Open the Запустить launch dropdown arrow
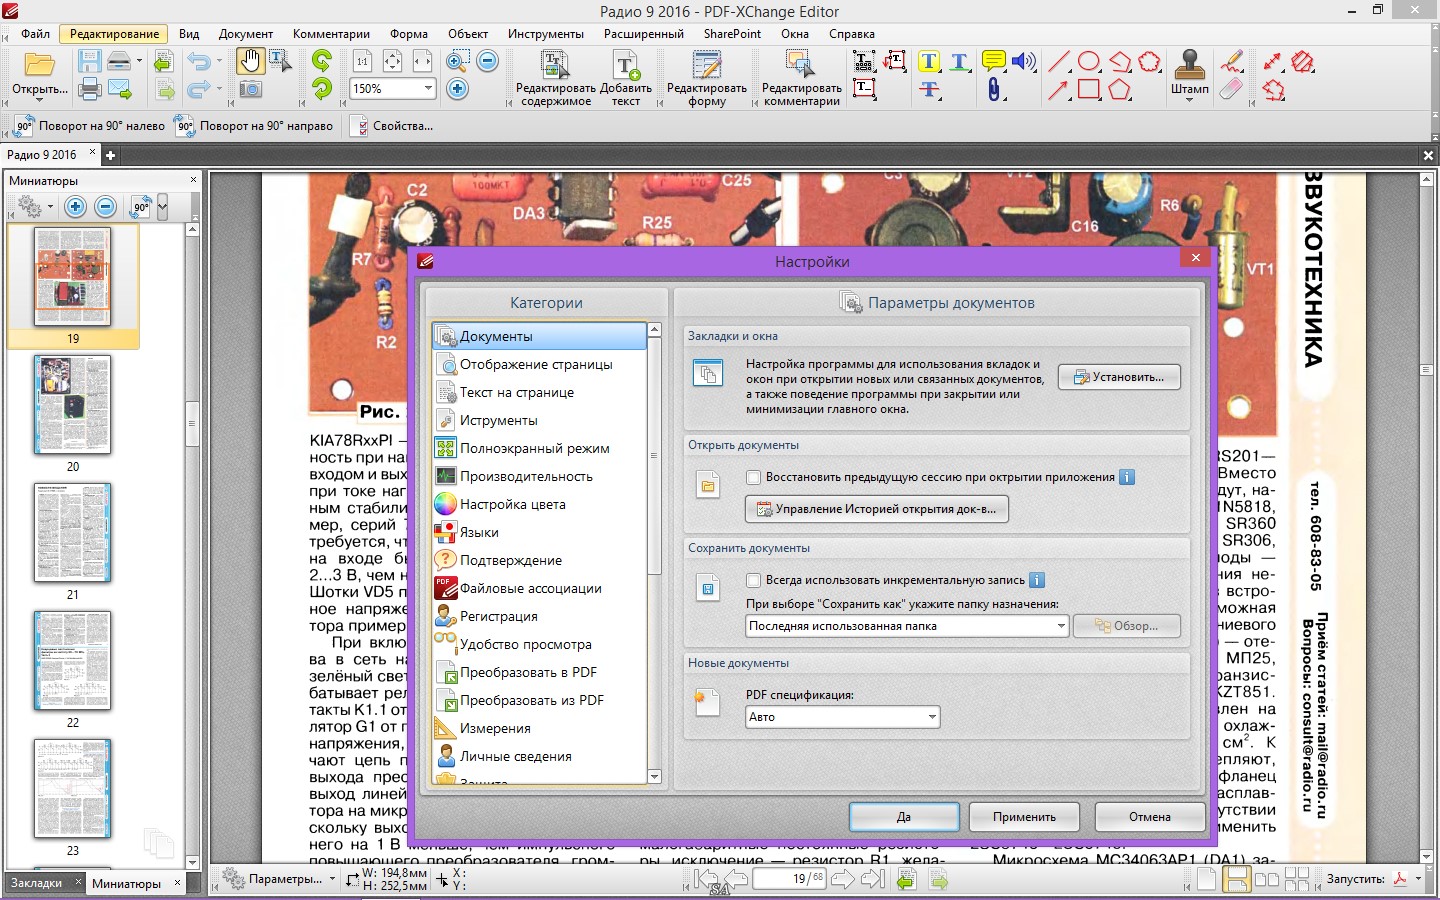The image size is (1440, 900). (1418, 879)
